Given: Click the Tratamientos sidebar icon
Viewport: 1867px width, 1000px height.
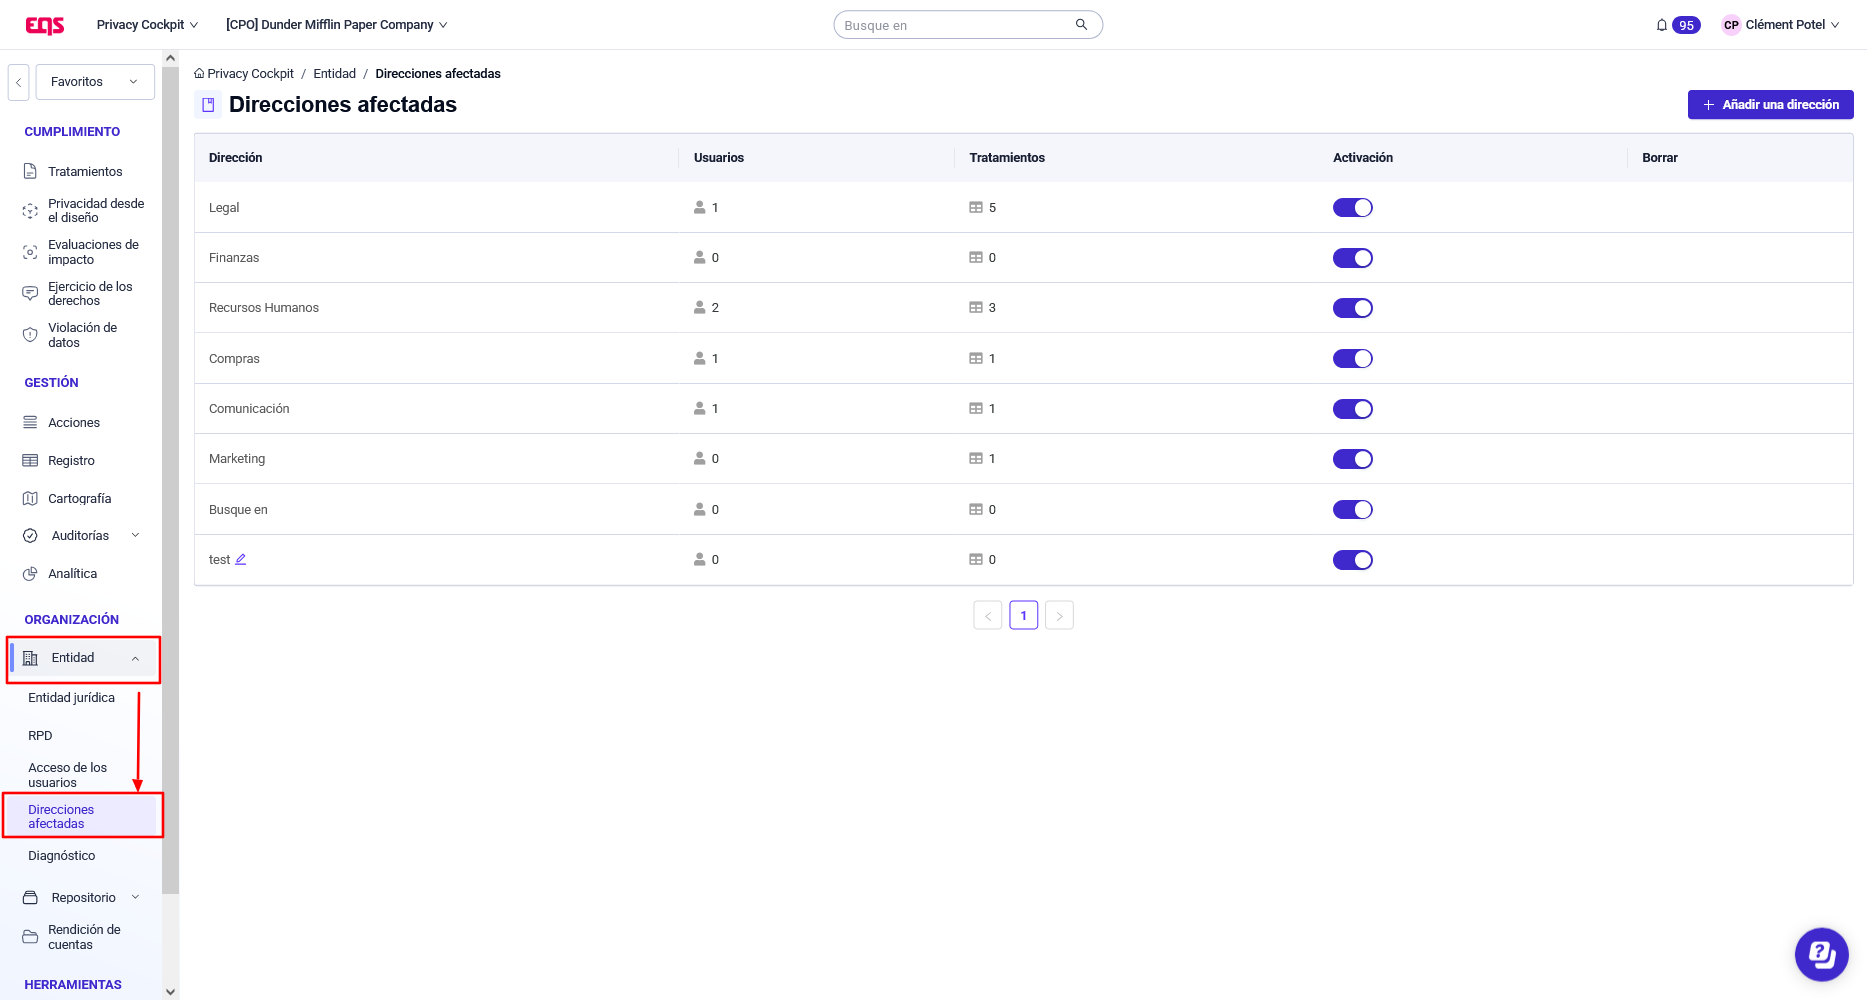Looking at the screenshot, I should (x=30, y=172).
